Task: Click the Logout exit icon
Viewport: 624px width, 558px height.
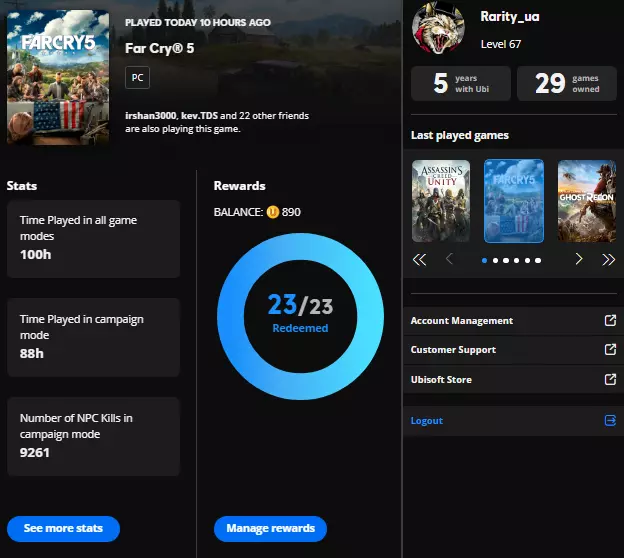Action: pyautogui.click(x=610, y=420)
